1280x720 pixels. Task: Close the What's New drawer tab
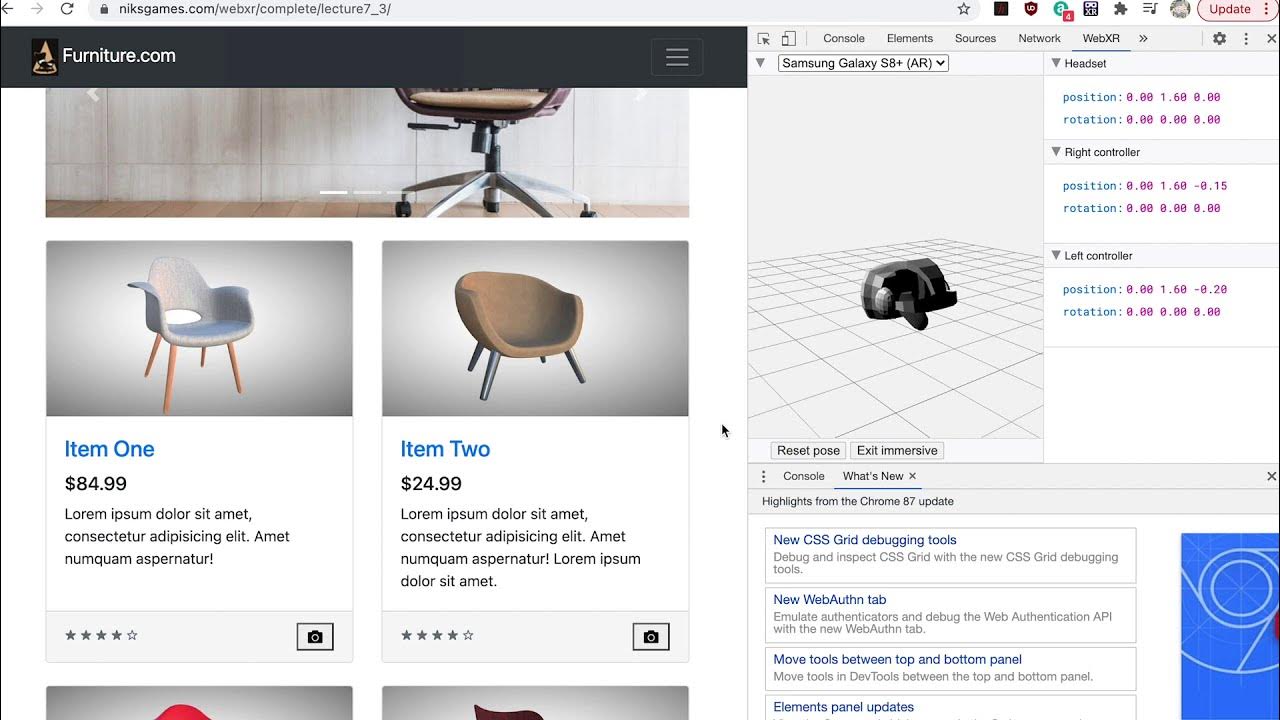coord(912,476)
